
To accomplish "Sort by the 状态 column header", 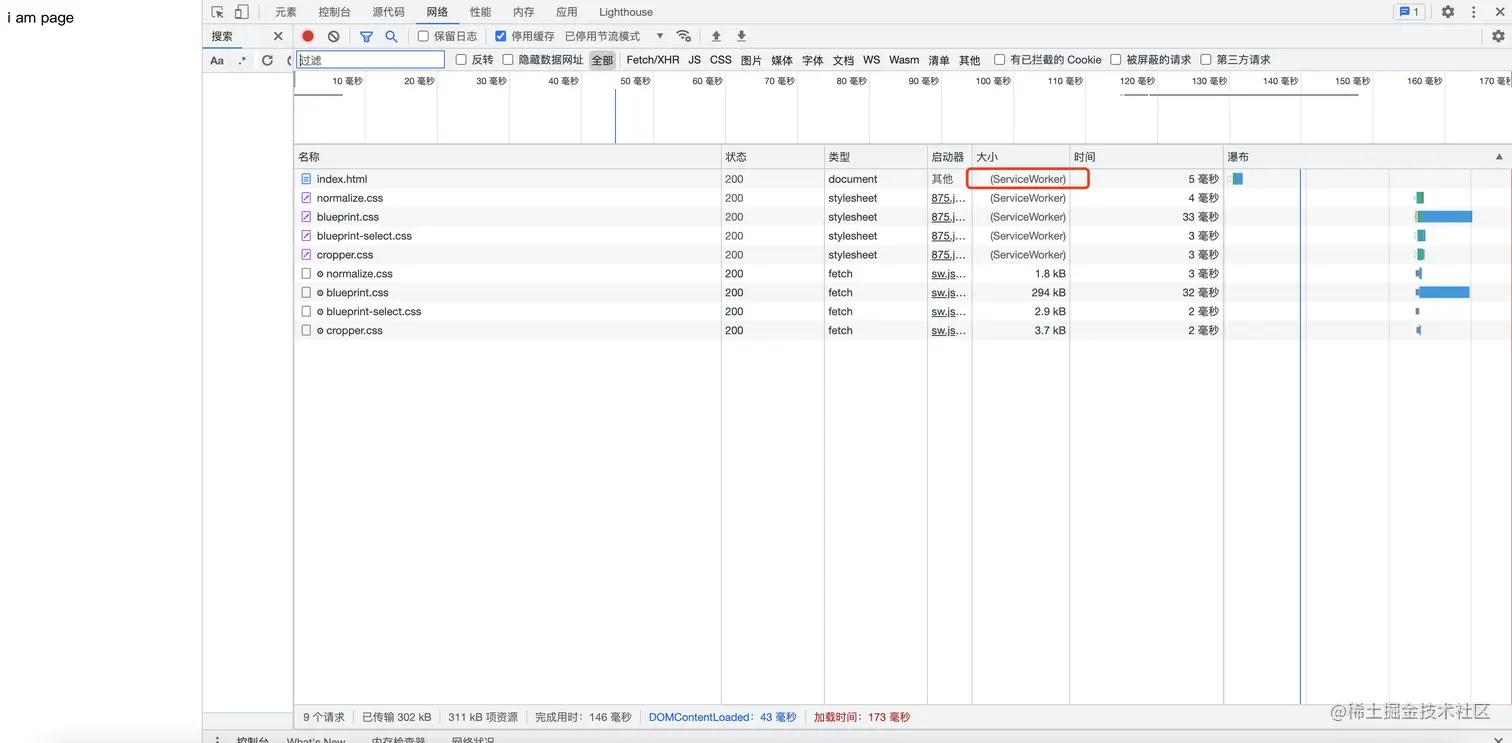I will tap(773, 157).
